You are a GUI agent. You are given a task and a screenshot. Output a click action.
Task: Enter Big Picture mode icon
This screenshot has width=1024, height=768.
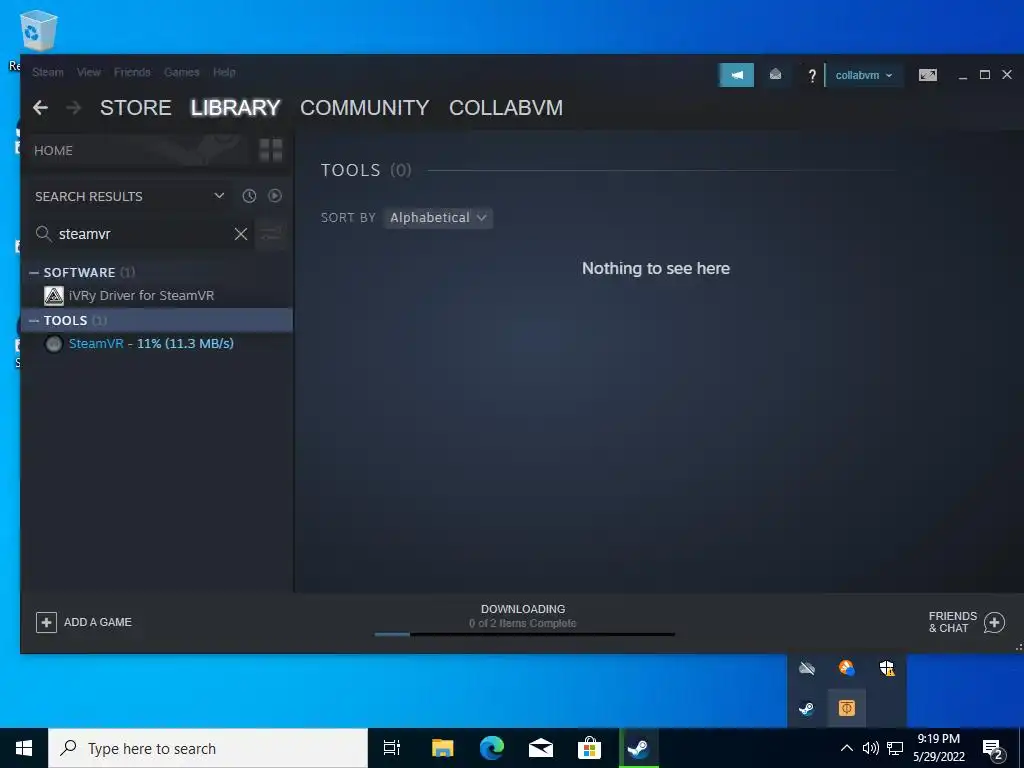tap(927, 75)
